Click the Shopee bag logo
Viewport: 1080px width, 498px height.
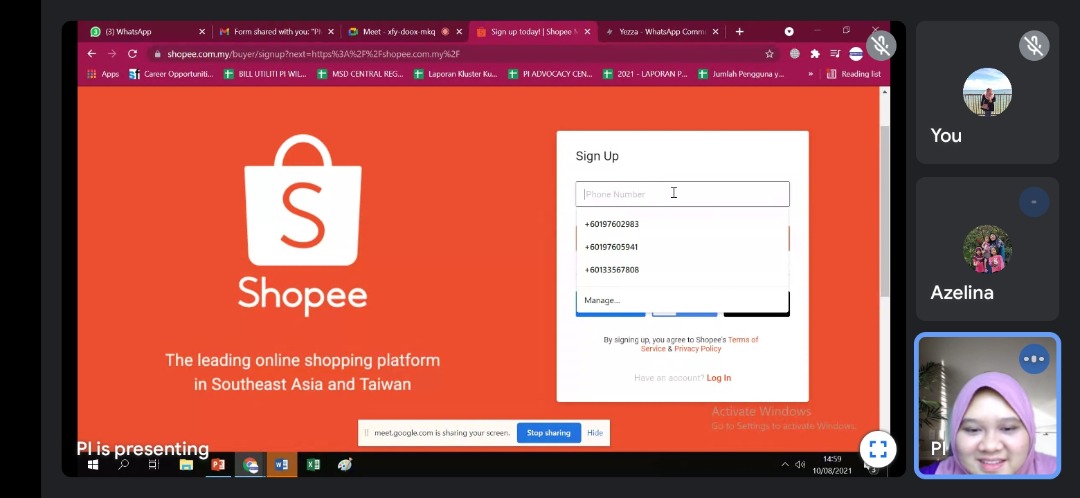302,200
